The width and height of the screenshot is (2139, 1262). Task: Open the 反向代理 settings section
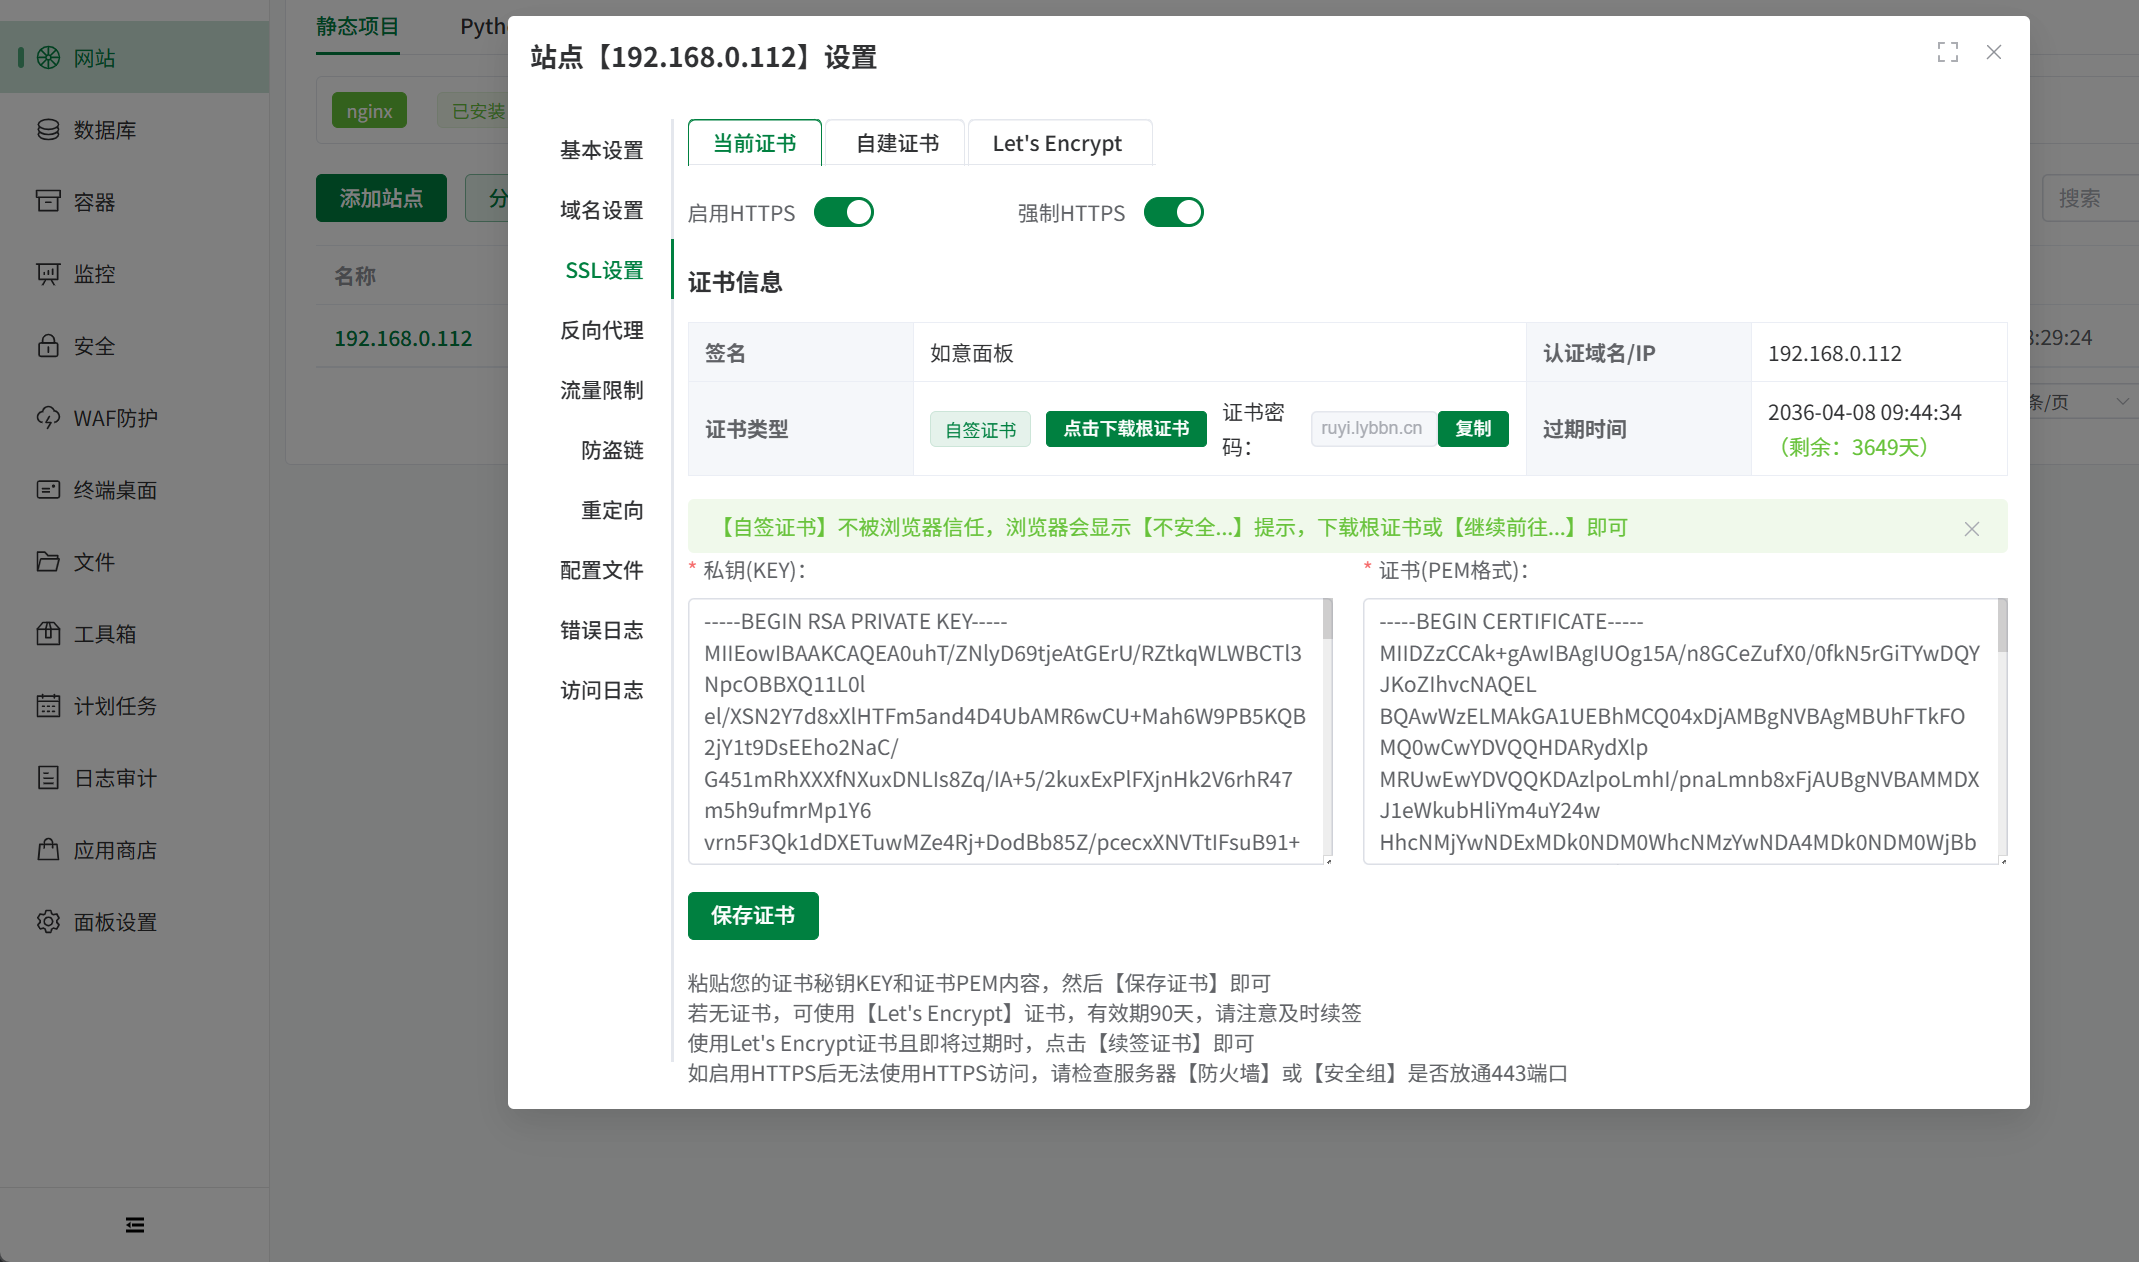pyautogui.click(x=601, y=330)
